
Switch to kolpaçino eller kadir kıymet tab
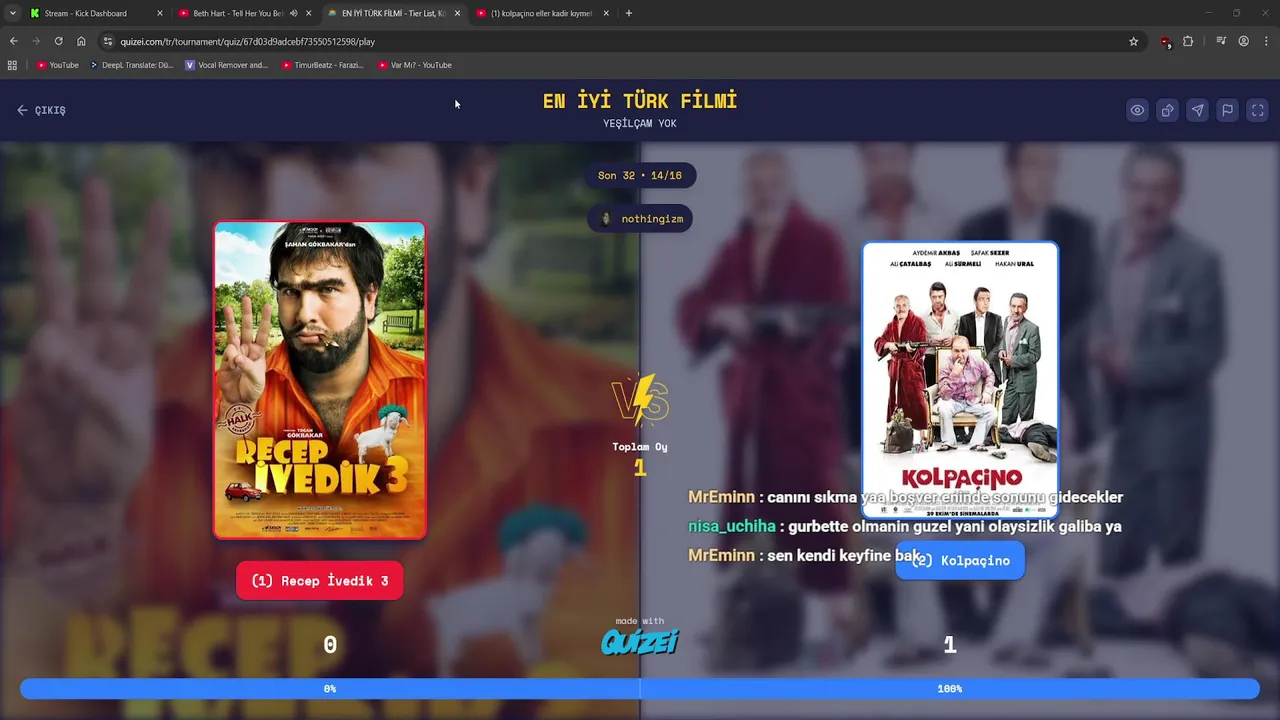pyautogui.click(x=541, y=13)
